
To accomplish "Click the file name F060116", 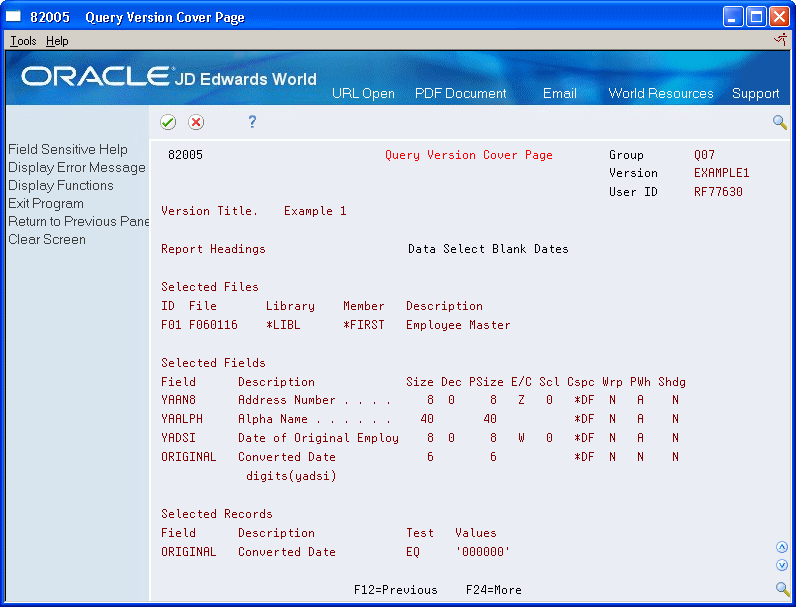I will tap(213, 325).
